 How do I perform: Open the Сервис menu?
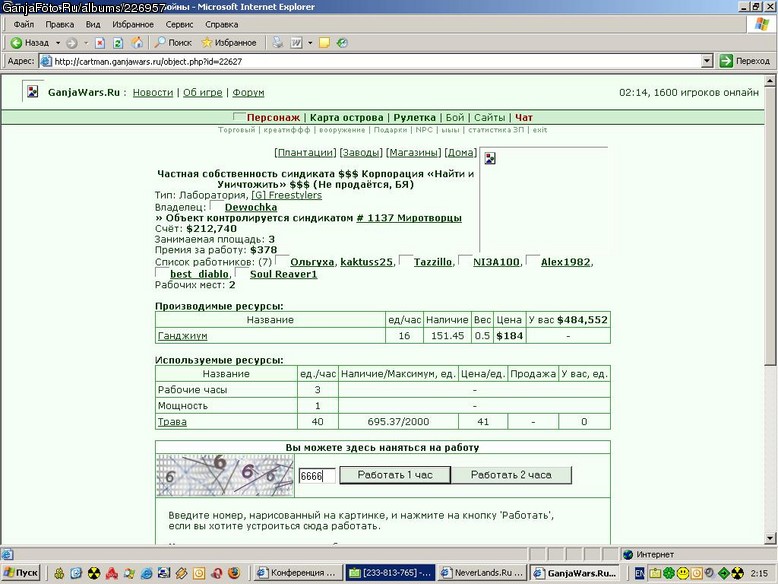[179, 24]
